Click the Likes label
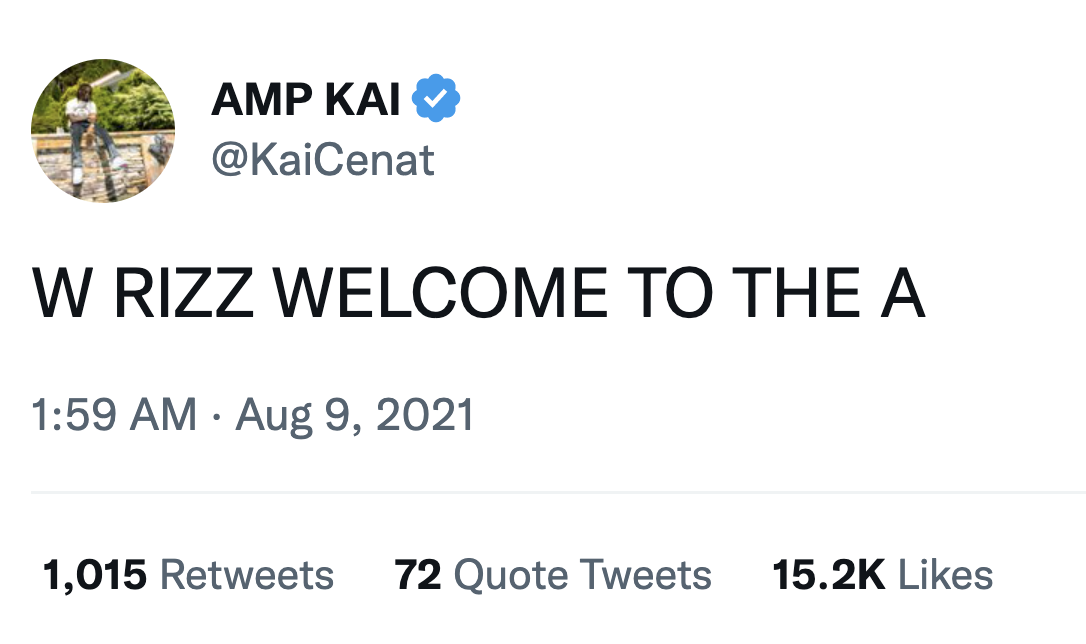The image size is (1086, 644). click(x=945, y=575)
